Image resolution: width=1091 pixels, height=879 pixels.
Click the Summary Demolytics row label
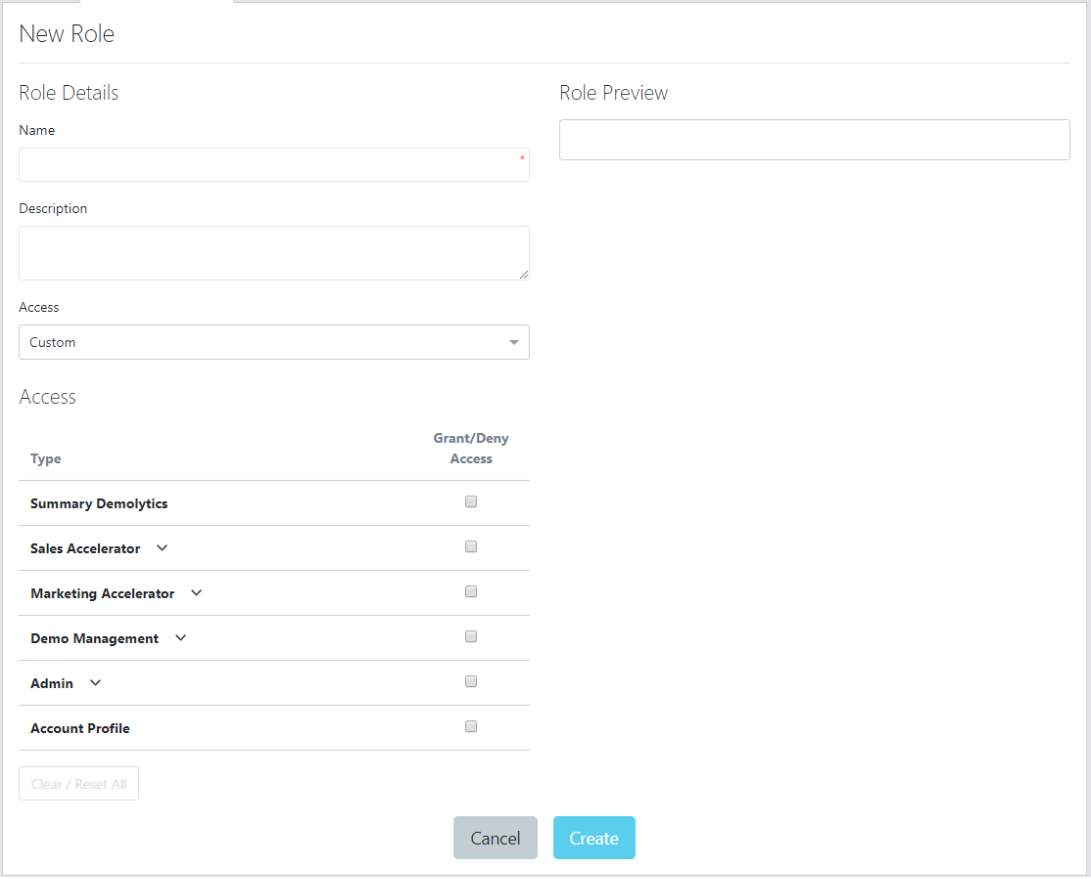coord(99,504)
